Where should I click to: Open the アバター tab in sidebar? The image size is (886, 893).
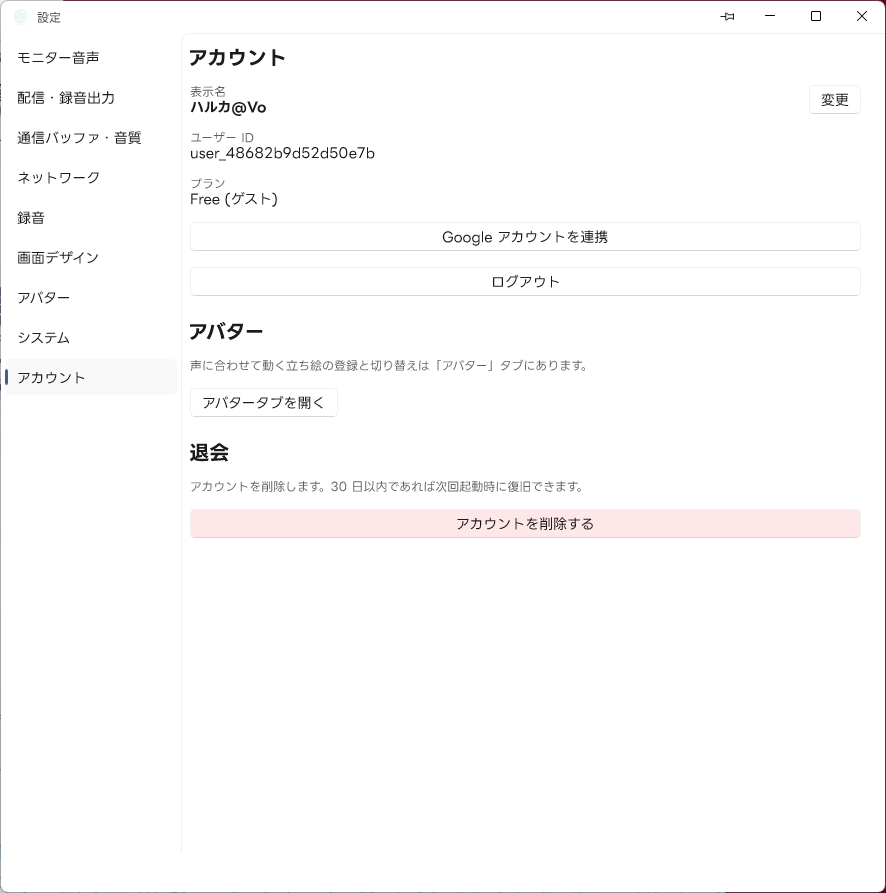coord(91,297)
